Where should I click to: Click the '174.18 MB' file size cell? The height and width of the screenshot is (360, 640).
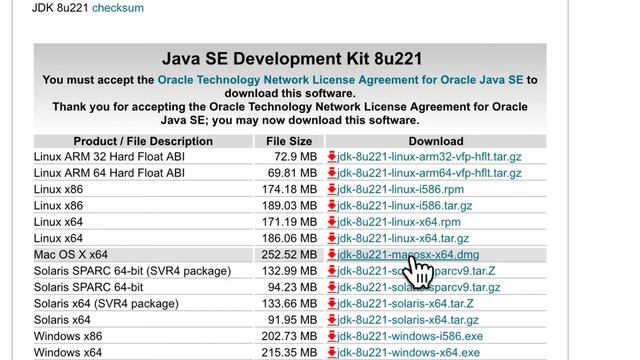click(x=289, y=189)
